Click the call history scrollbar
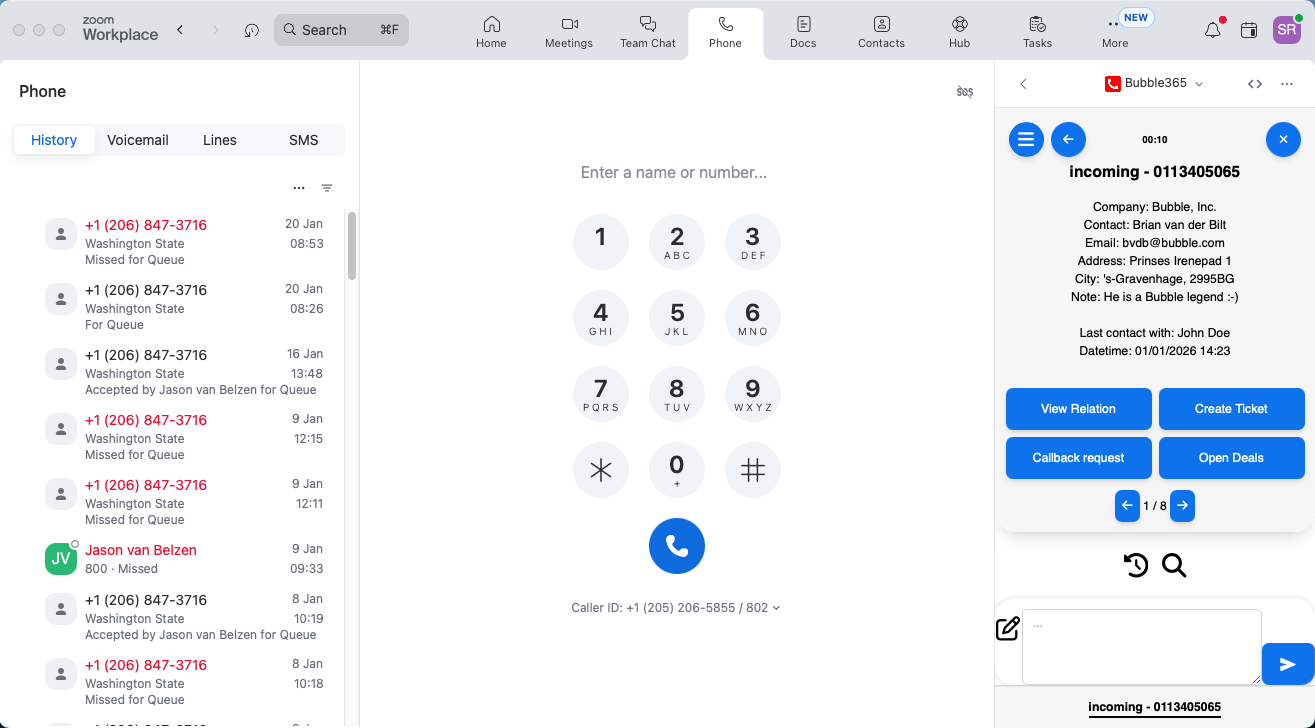This screenshot has height=728, width=1315. (351, 246)
